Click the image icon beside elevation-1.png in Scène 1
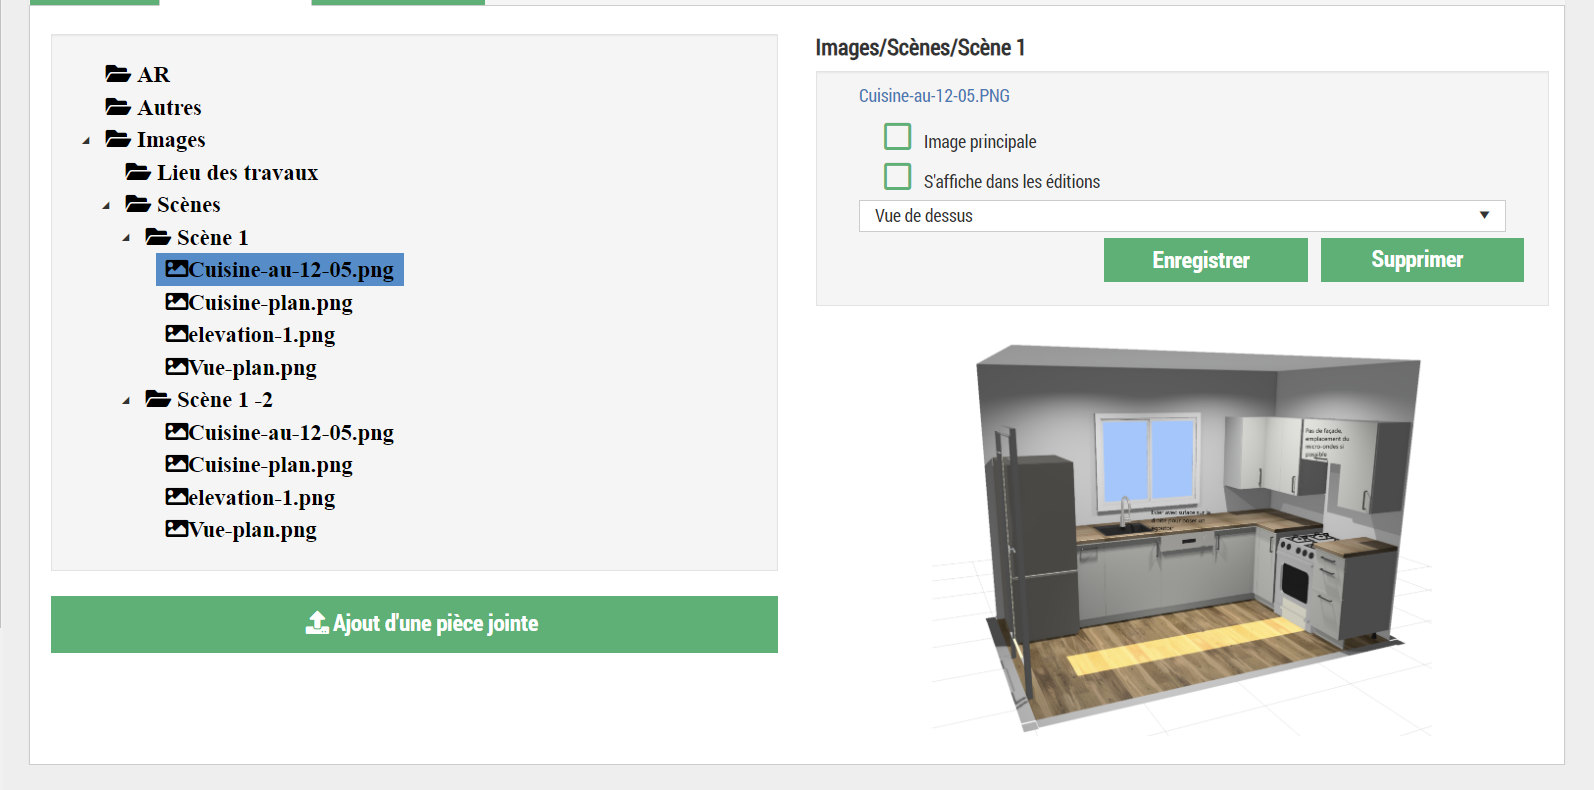Image resolution: width=1594 pixels, height=790 pixels. 177,334
